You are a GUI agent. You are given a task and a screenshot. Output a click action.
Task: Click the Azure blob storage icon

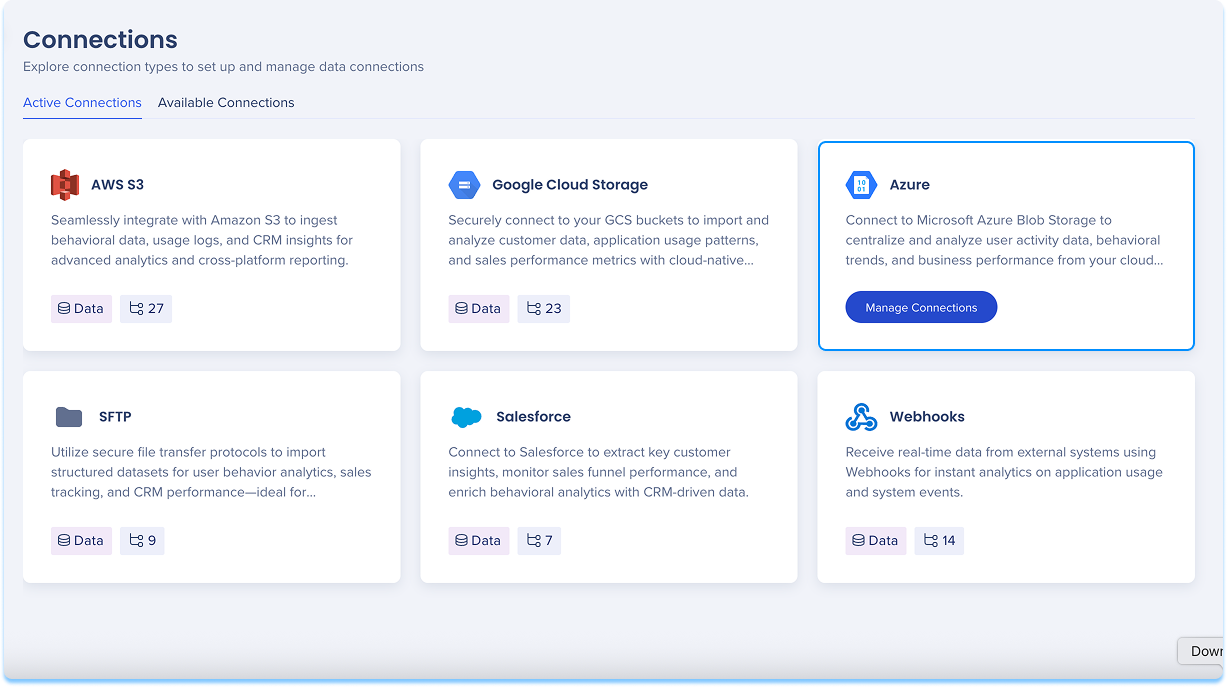(x=861, y=185)
